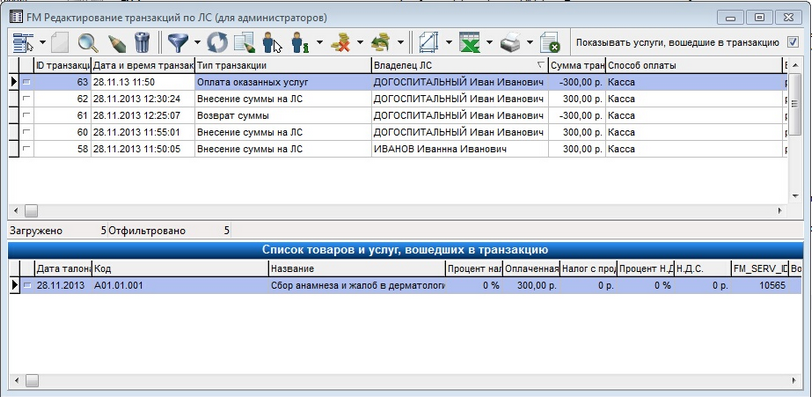
Task: Open dropdown beside coins with red cross
Action: click(x=360, y=42)
